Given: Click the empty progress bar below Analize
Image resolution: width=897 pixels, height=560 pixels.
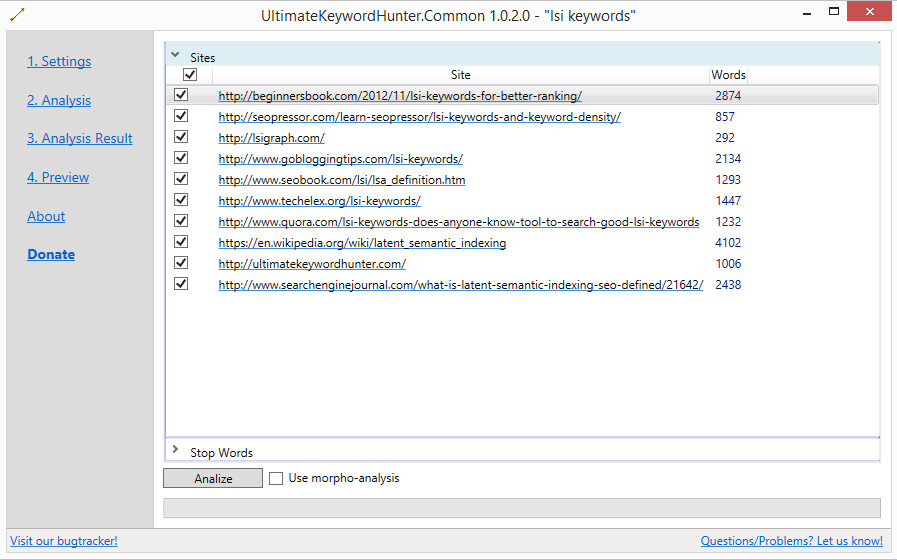Looking at the screenshot, I should 522,508.
